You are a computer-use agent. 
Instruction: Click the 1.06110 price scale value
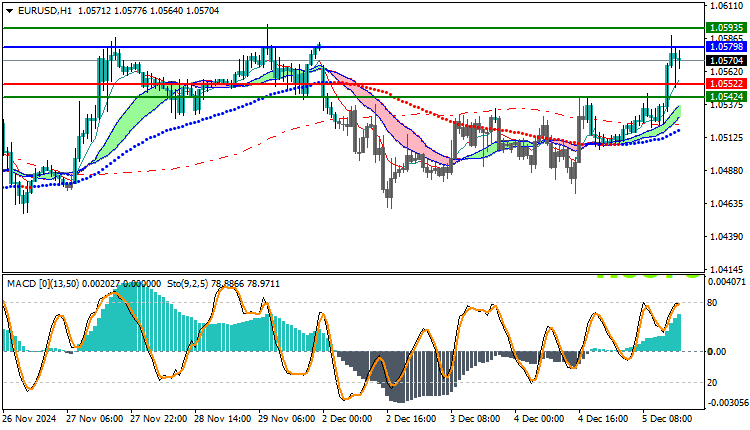pos(727,6)
